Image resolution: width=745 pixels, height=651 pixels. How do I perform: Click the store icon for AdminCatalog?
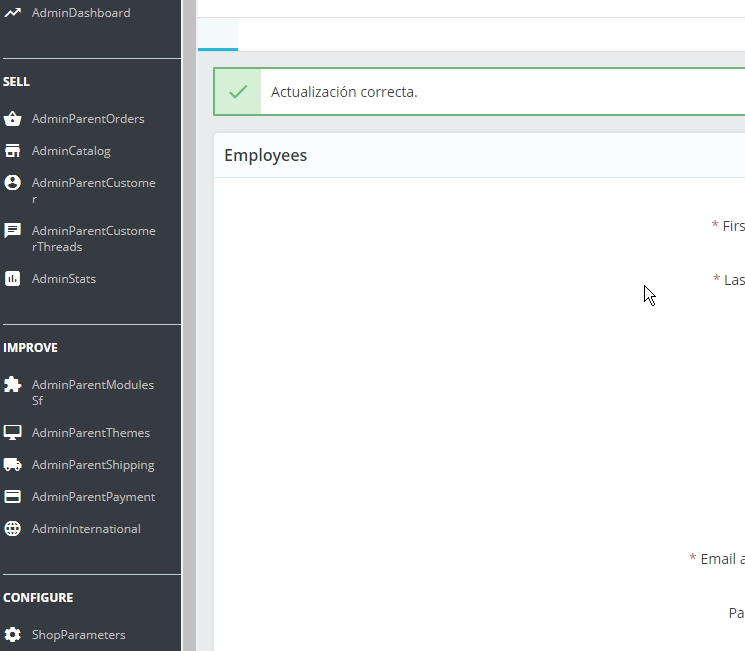(x=12, y=151)
